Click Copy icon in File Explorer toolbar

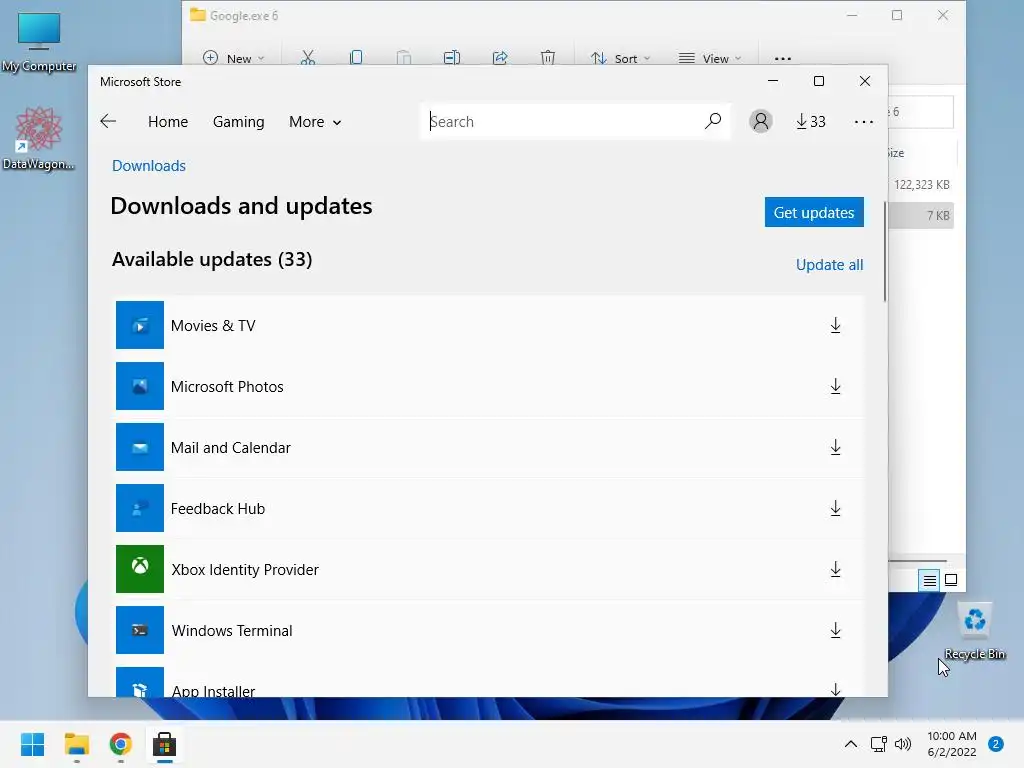coord(356,57)
